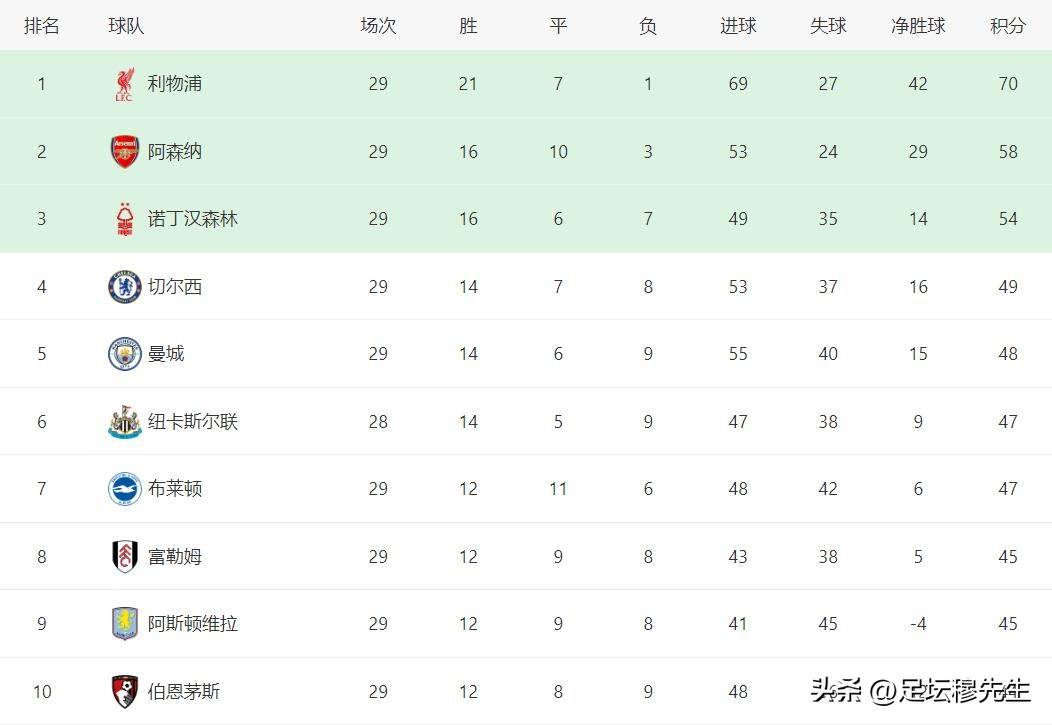Click the 进球 column header
The height and width of the screenshot is (725, 1052).
[x=738, y=26]
